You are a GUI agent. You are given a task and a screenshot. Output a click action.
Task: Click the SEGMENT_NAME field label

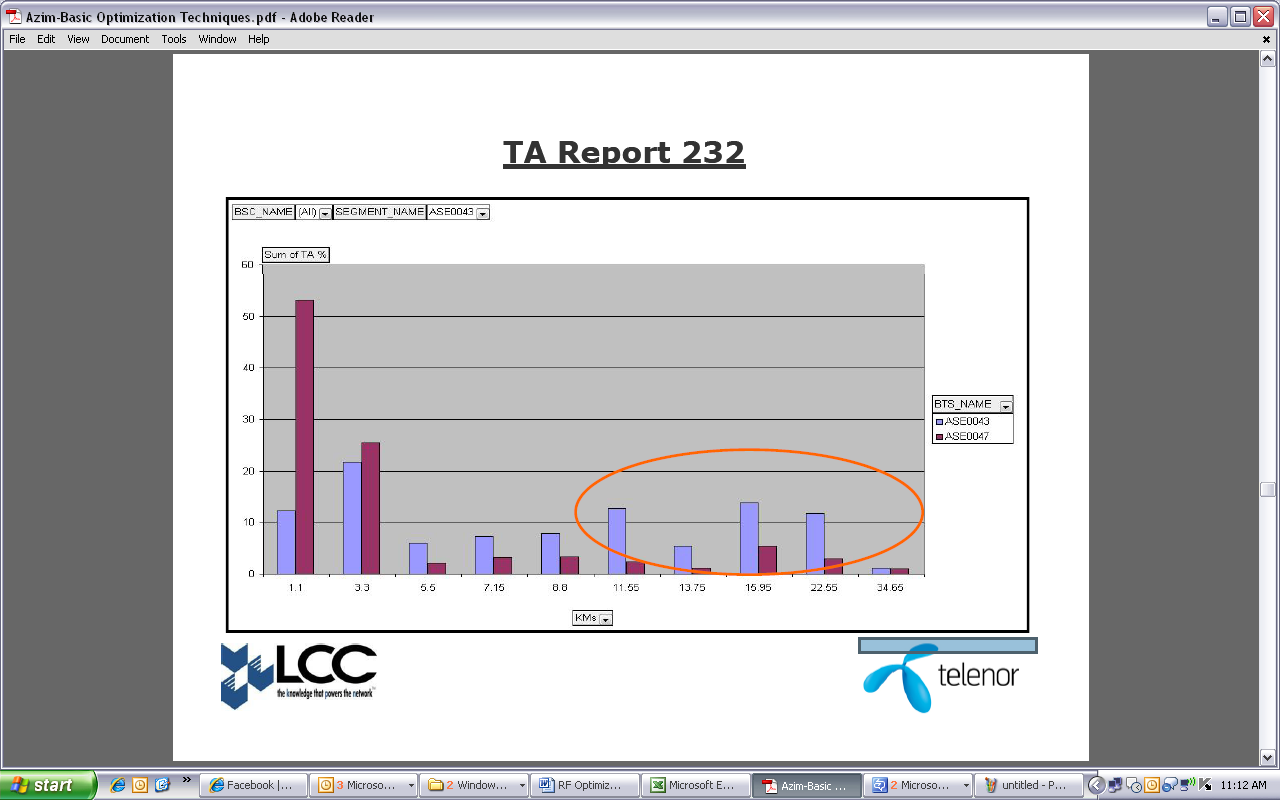pyautogui.click(x=379, y=212)
